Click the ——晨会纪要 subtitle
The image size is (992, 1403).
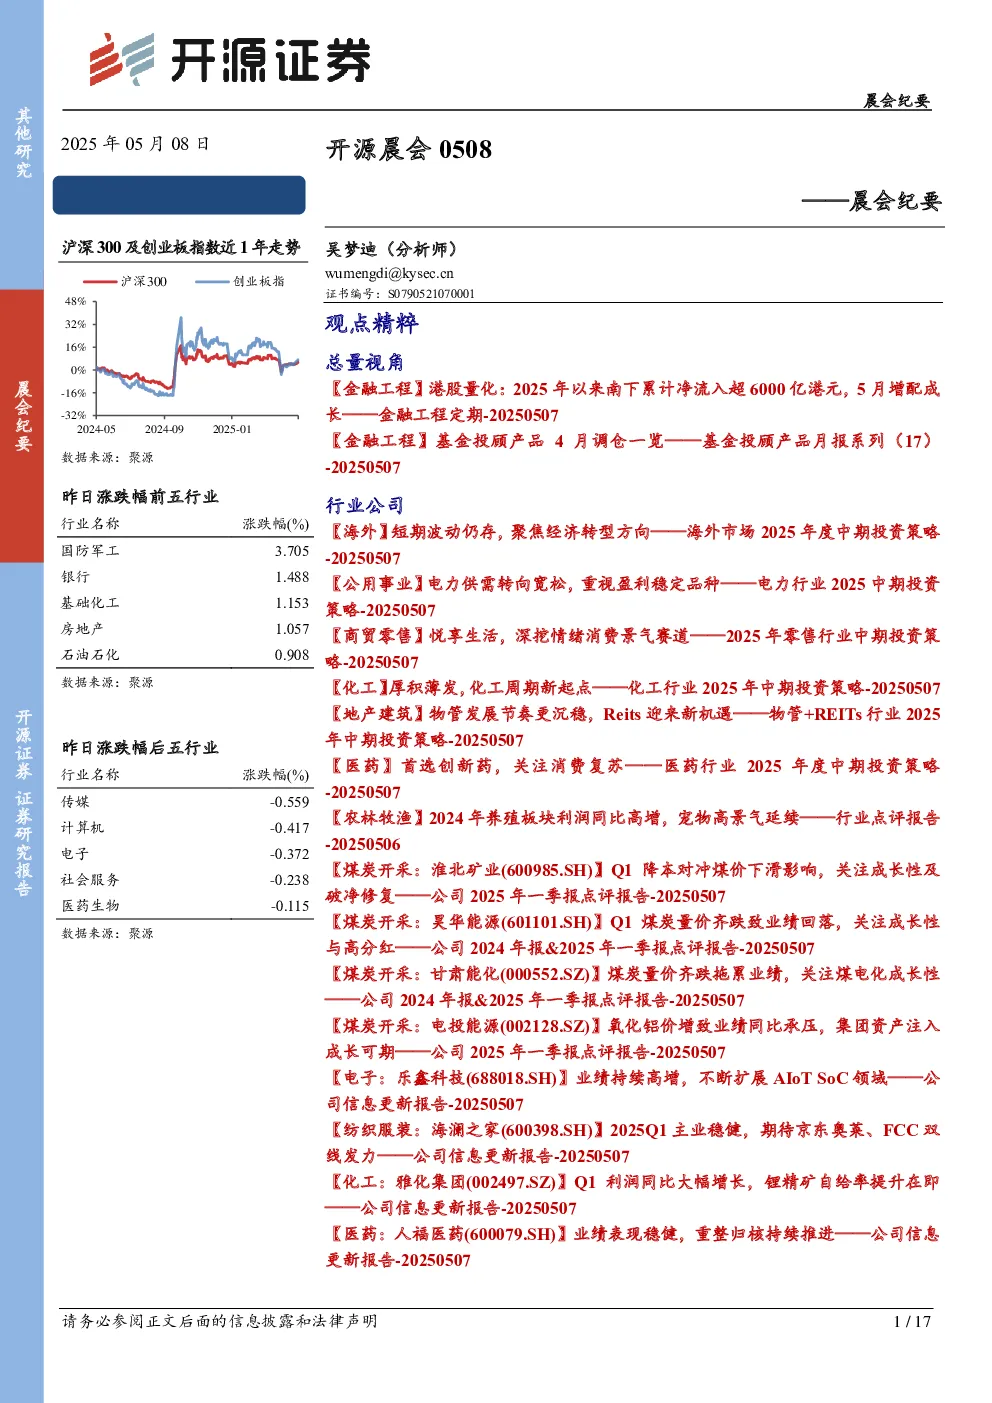pyautogui.click(x=871, y=201)
